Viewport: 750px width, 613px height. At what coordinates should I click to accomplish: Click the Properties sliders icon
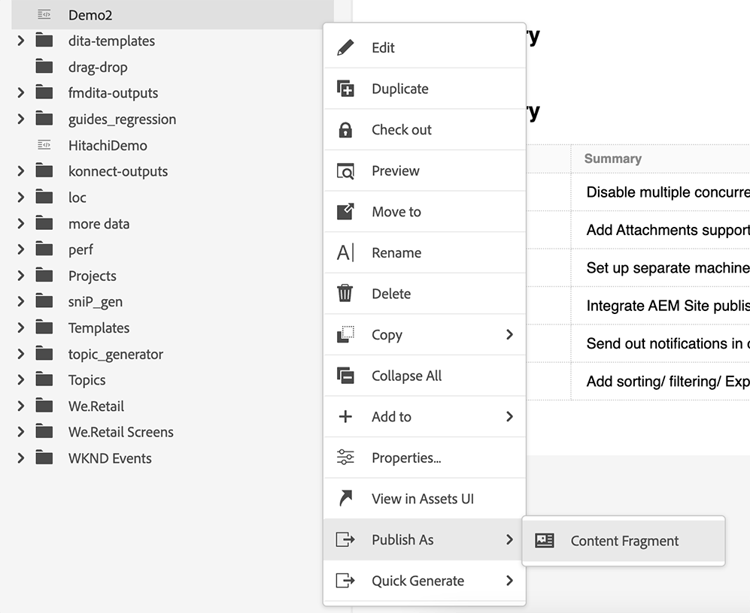click(x=346, y=458)
